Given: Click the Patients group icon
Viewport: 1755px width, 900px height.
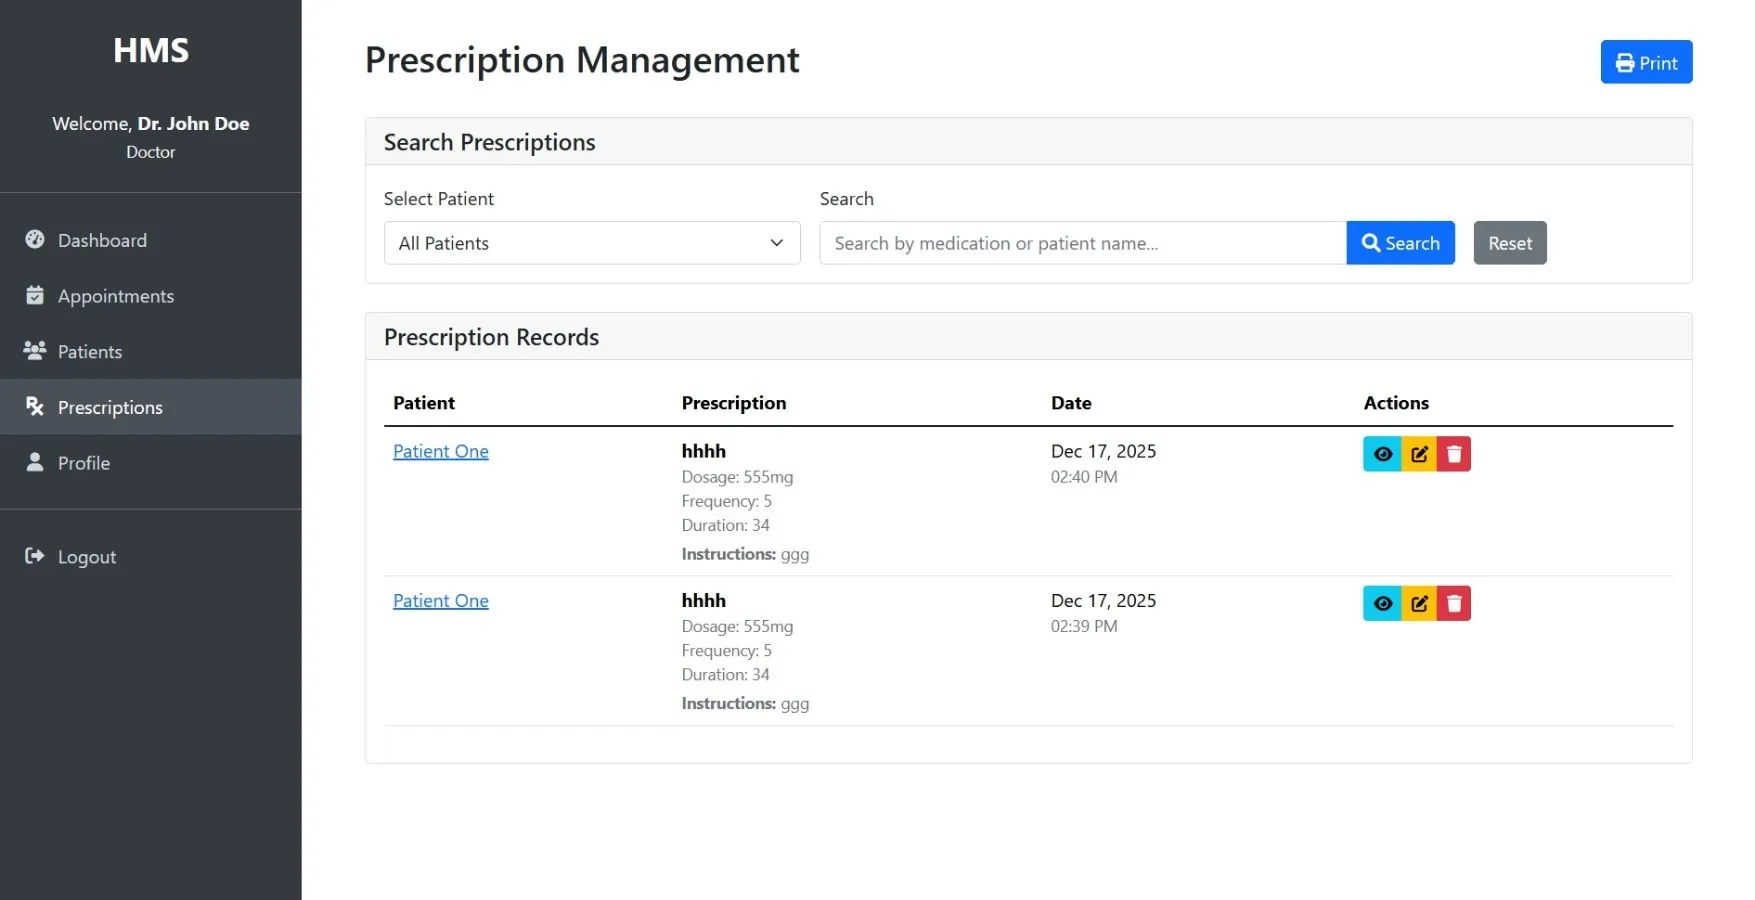Looking at the screenshot, I should click(x=34, y=351).
